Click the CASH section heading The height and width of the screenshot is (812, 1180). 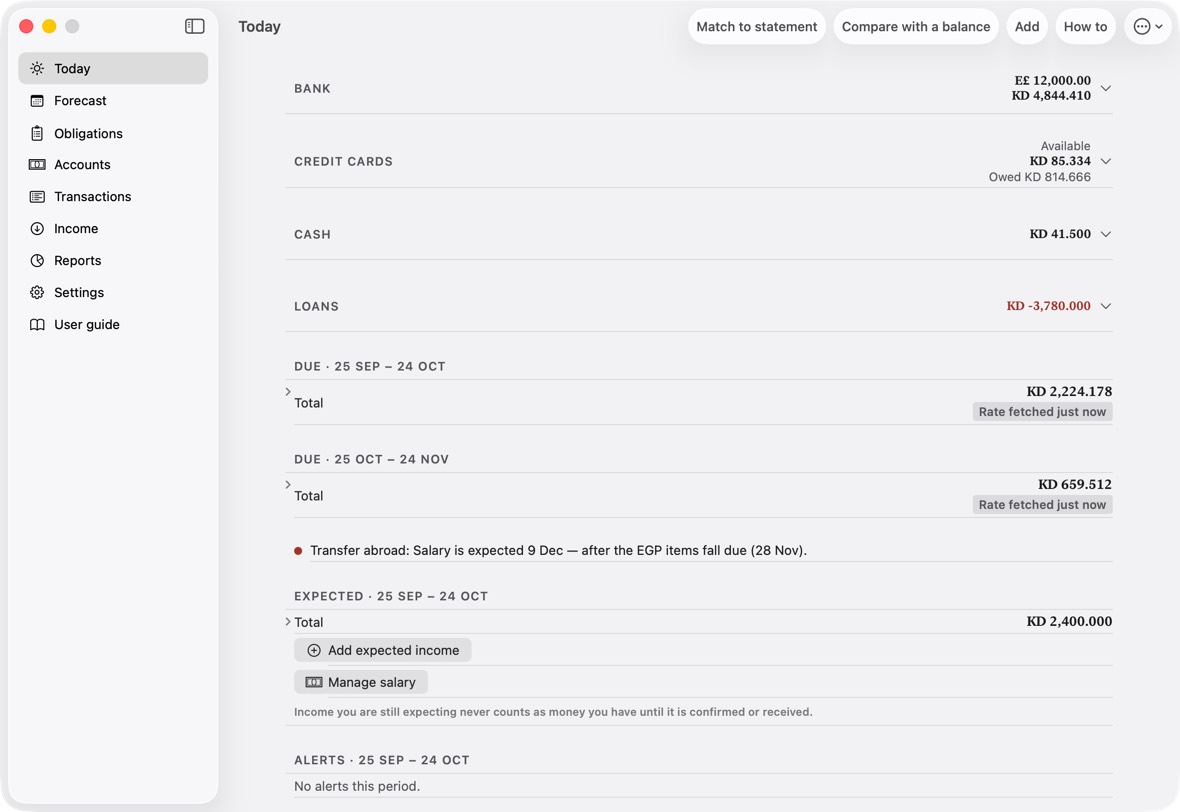click(x=312, y=235)
